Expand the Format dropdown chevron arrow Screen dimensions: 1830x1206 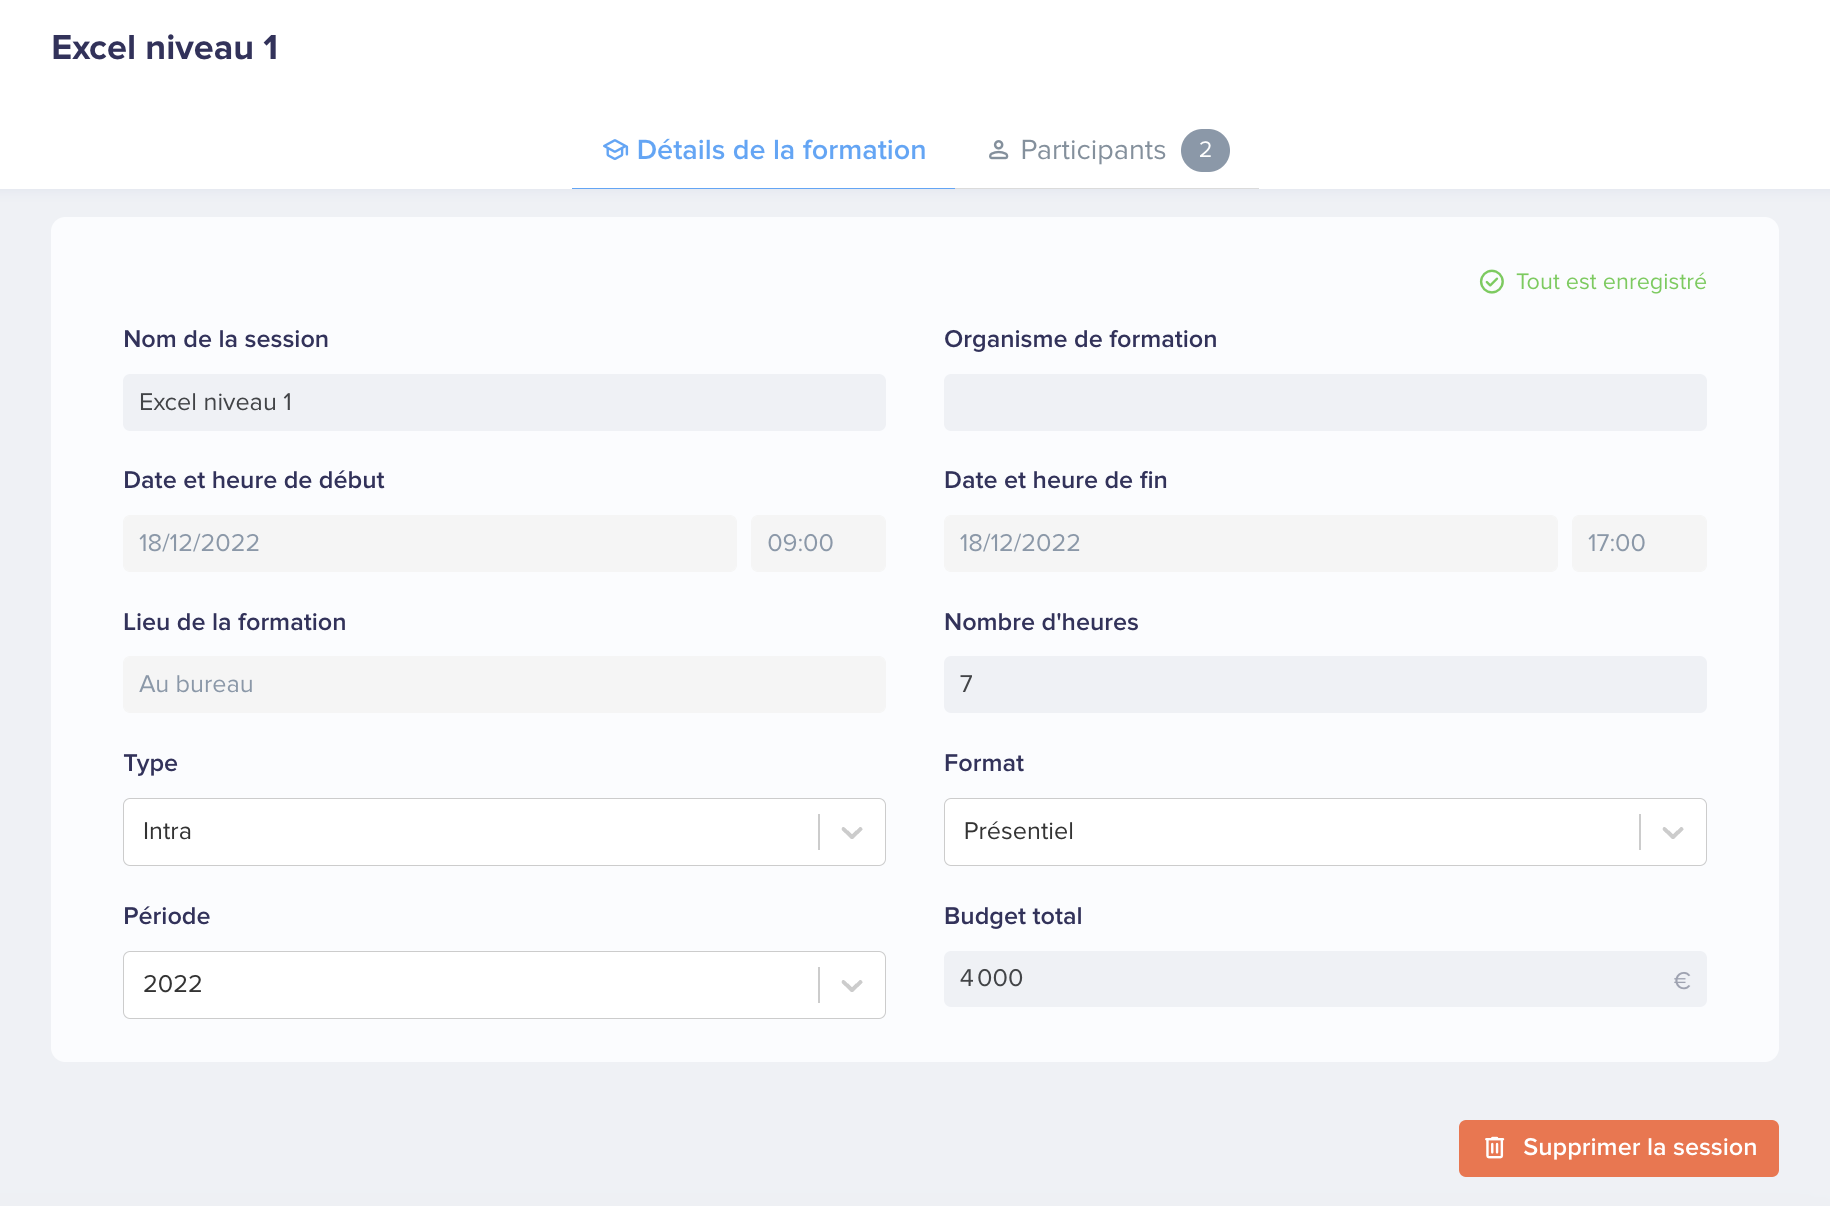click(1673, 832)
